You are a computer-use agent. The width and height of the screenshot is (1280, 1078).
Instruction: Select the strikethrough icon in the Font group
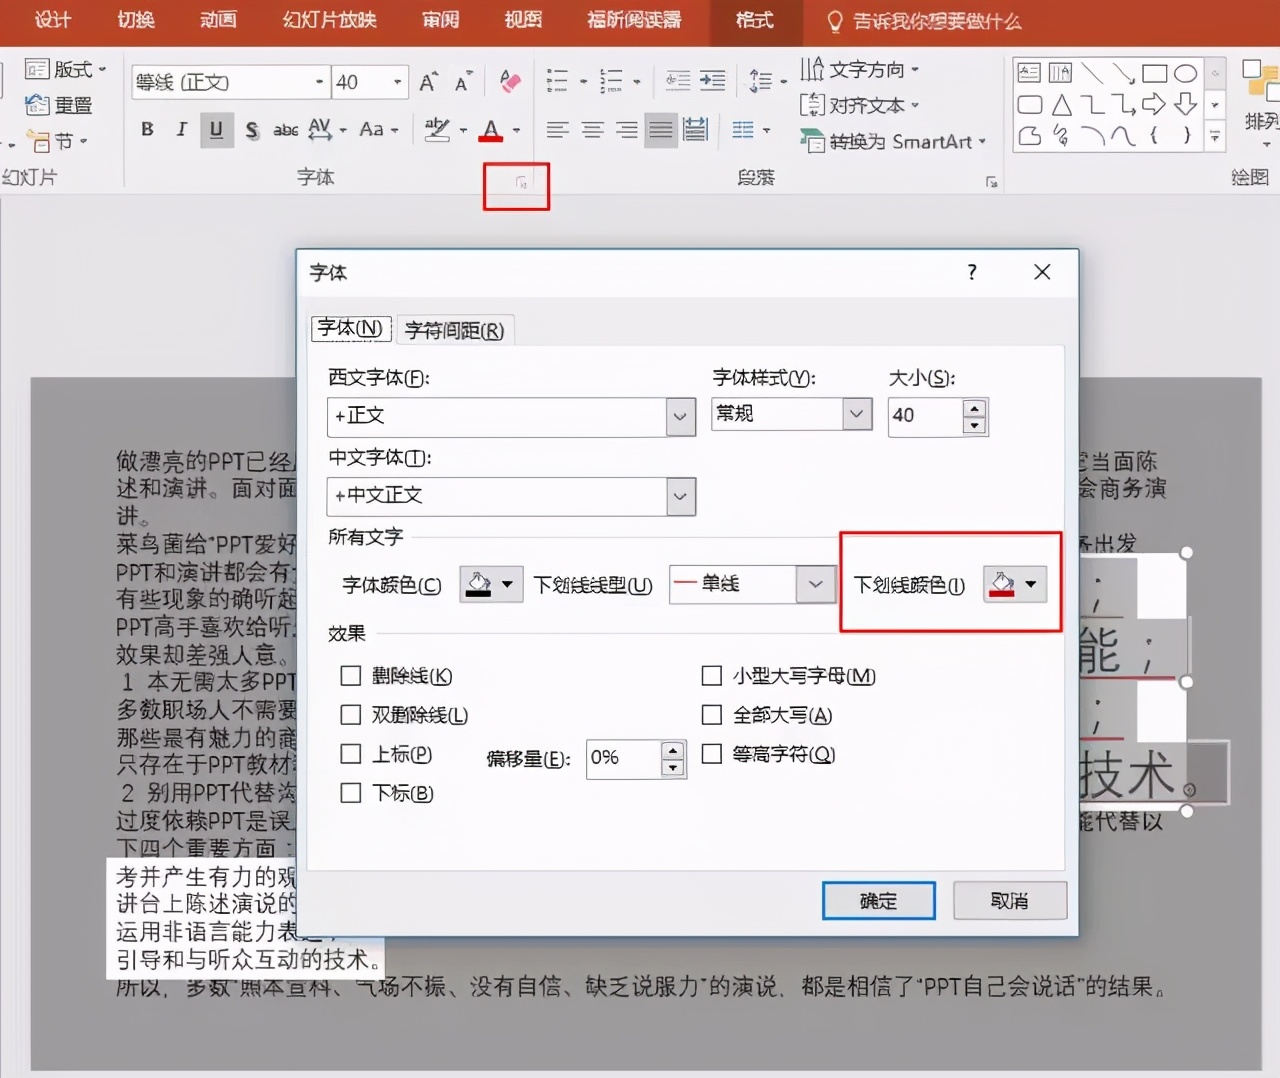pyautogui.click(x=252, y=129)
